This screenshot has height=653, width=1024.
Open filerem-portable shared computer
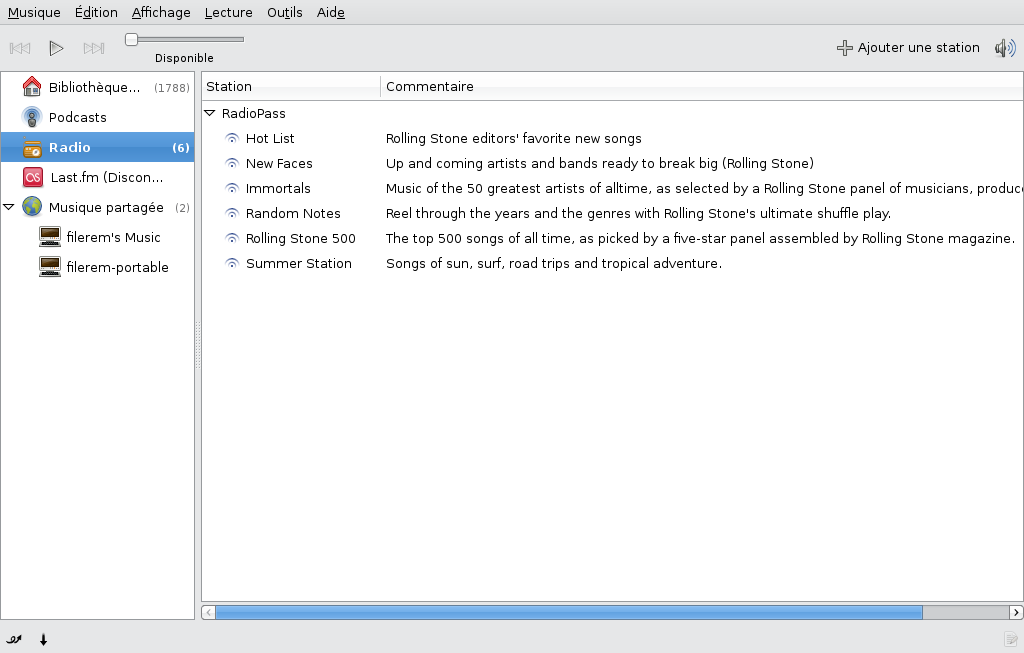coord(116,267)
